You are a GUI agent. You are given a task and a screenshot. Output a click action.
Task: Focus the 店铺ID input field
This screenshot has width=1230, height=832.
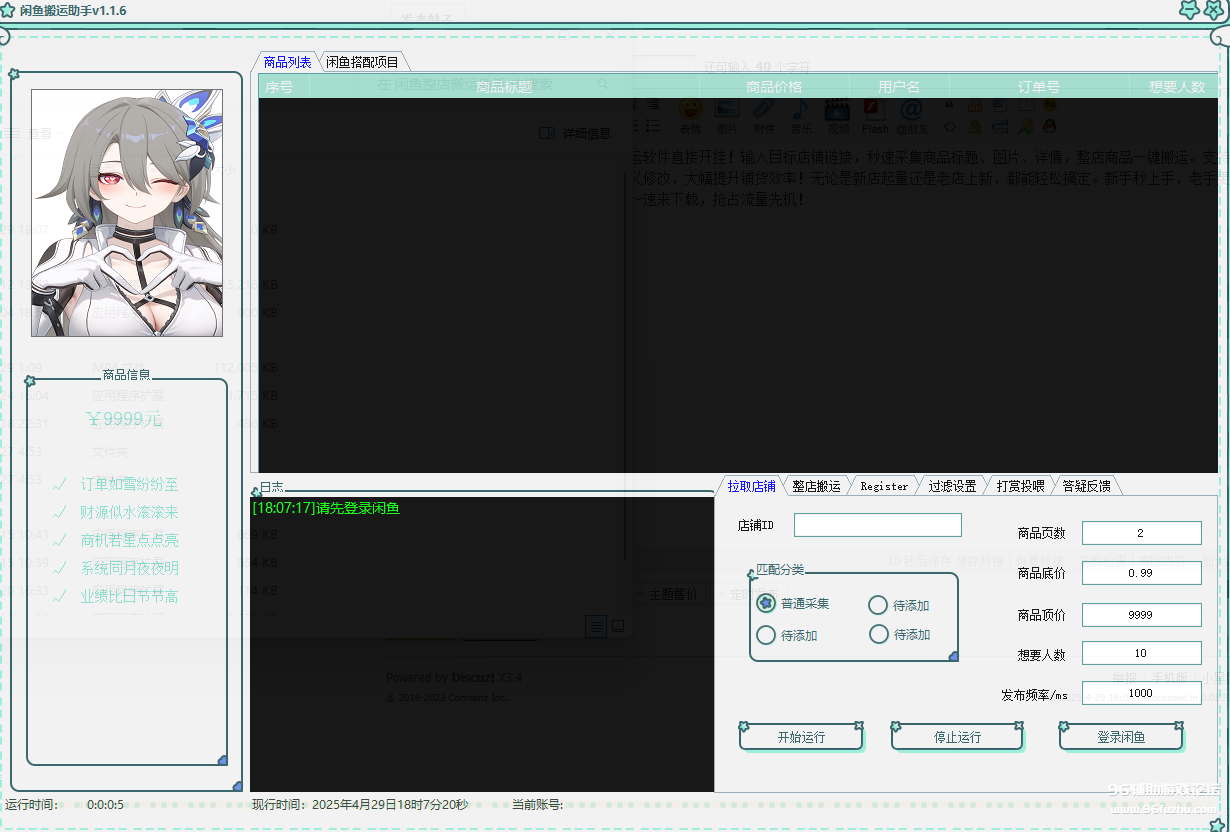pyautogui.click(x=877, y=525)
